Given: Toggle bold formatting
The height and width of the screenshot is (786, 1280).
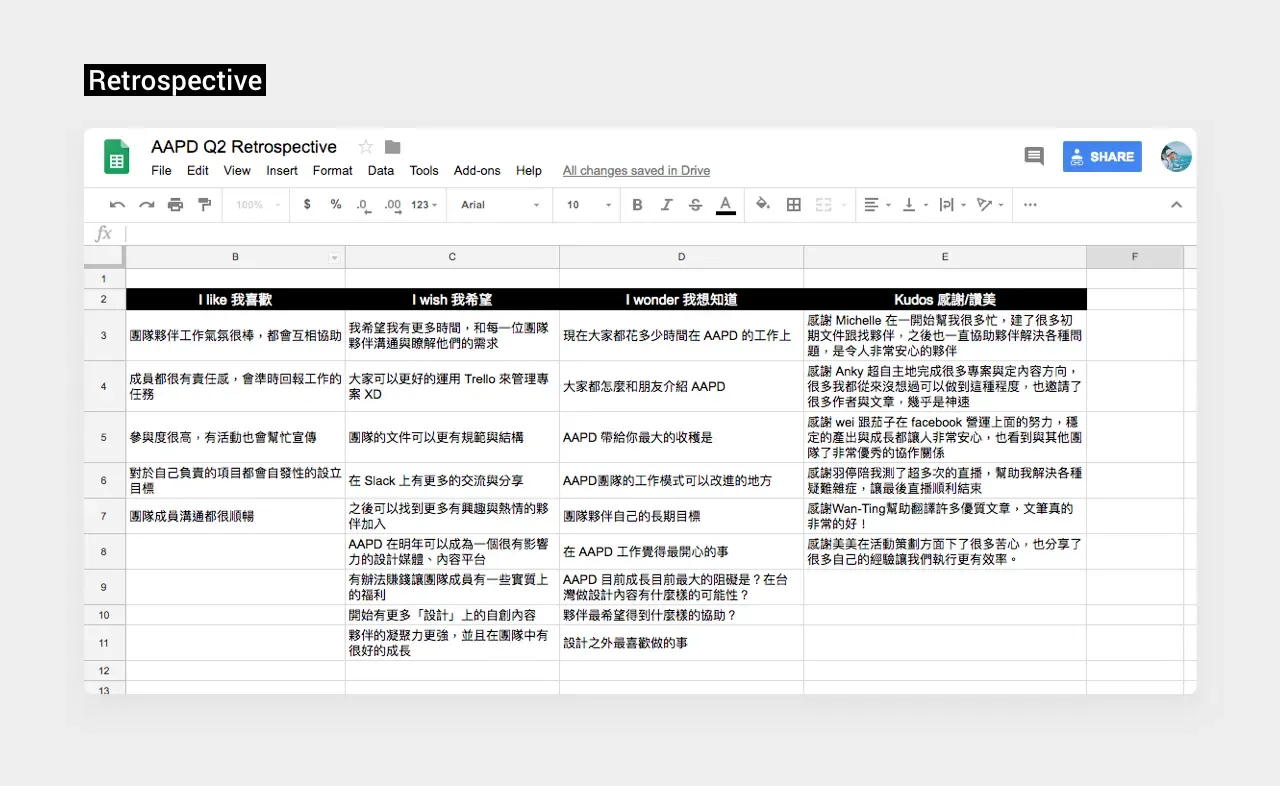Looking at the screenshot, I should tap(637, 205).
